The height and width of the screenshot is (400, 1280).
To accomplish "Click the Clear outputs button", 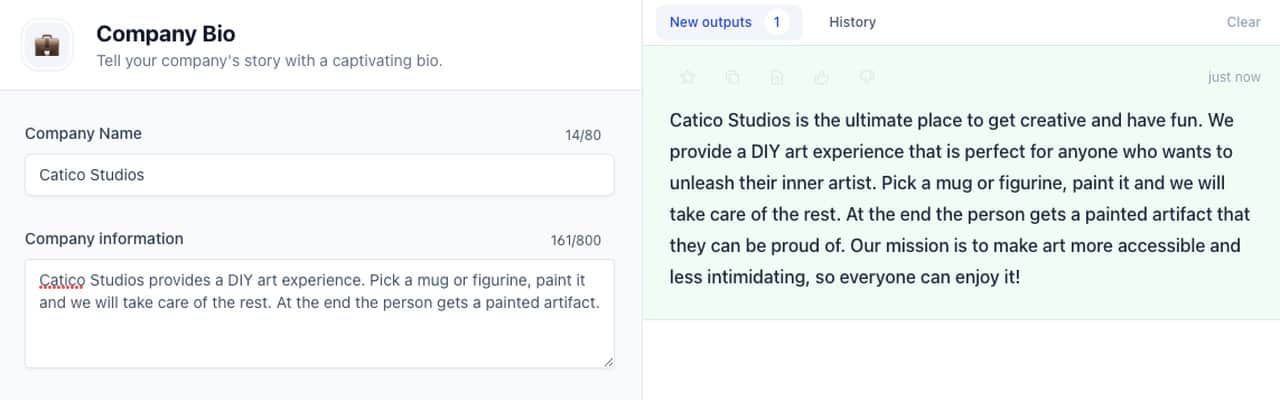I will coord(1243,22).
